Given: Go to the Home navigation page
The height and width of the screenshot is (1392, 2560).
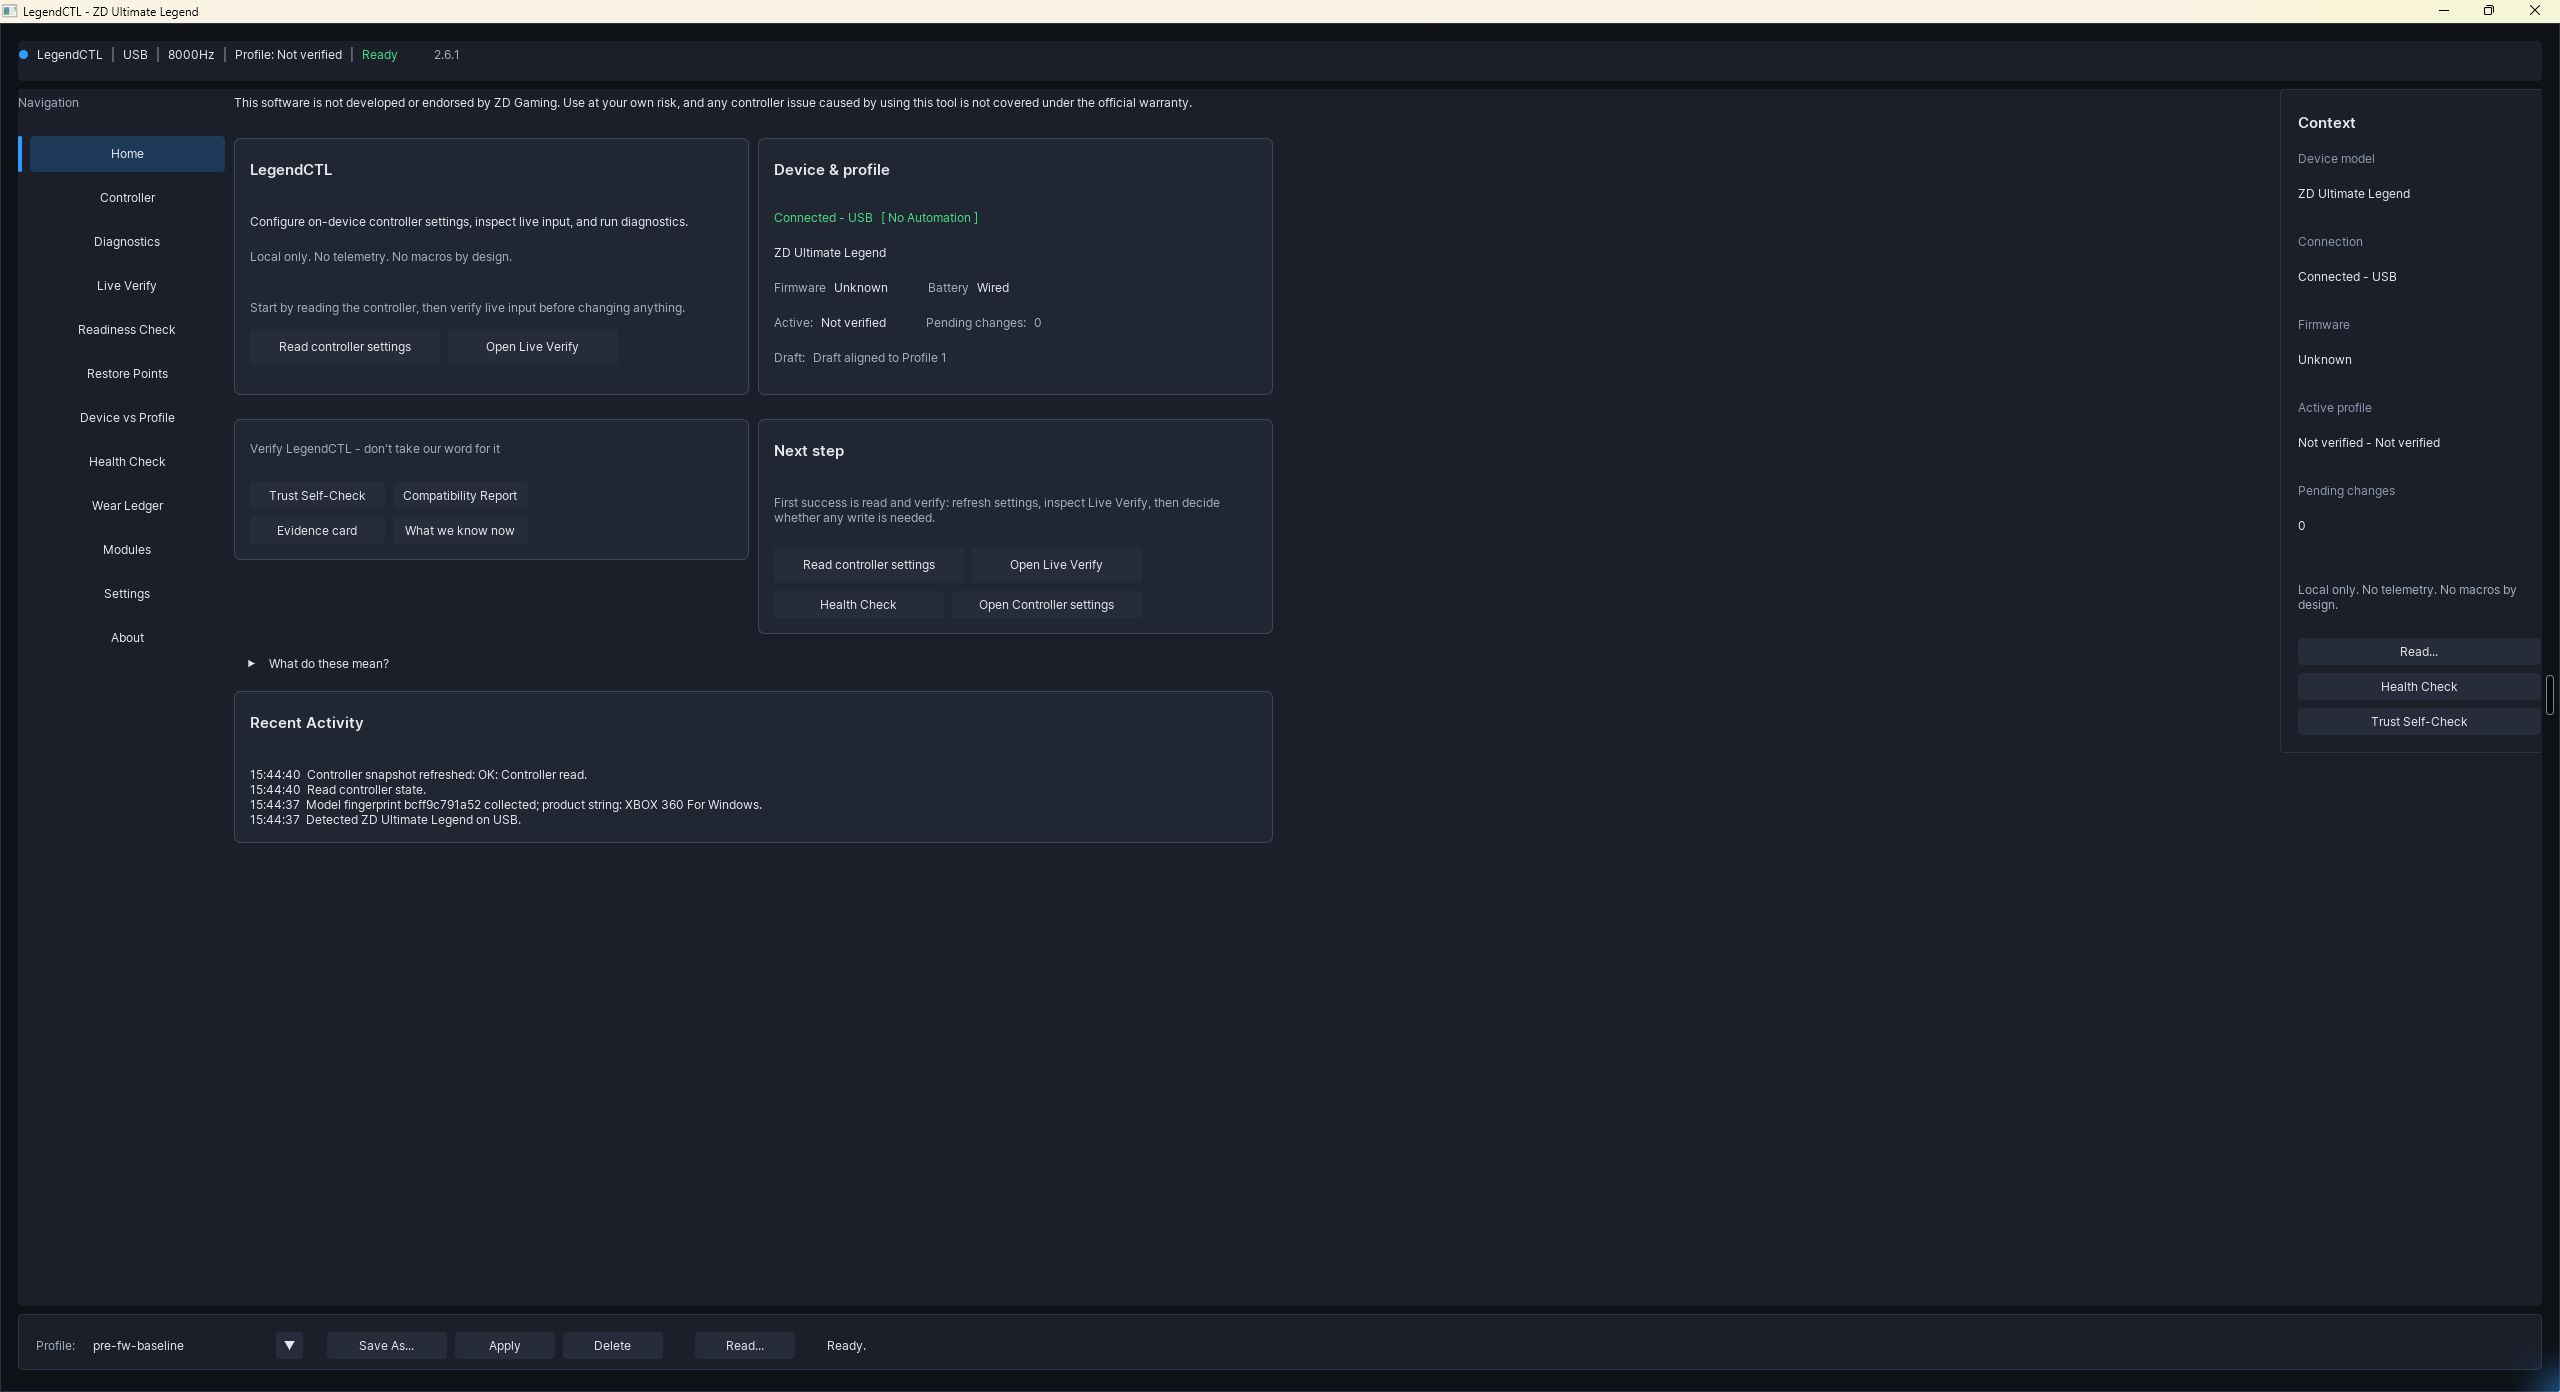Looking at the screenshot, I should click(127, 154).
